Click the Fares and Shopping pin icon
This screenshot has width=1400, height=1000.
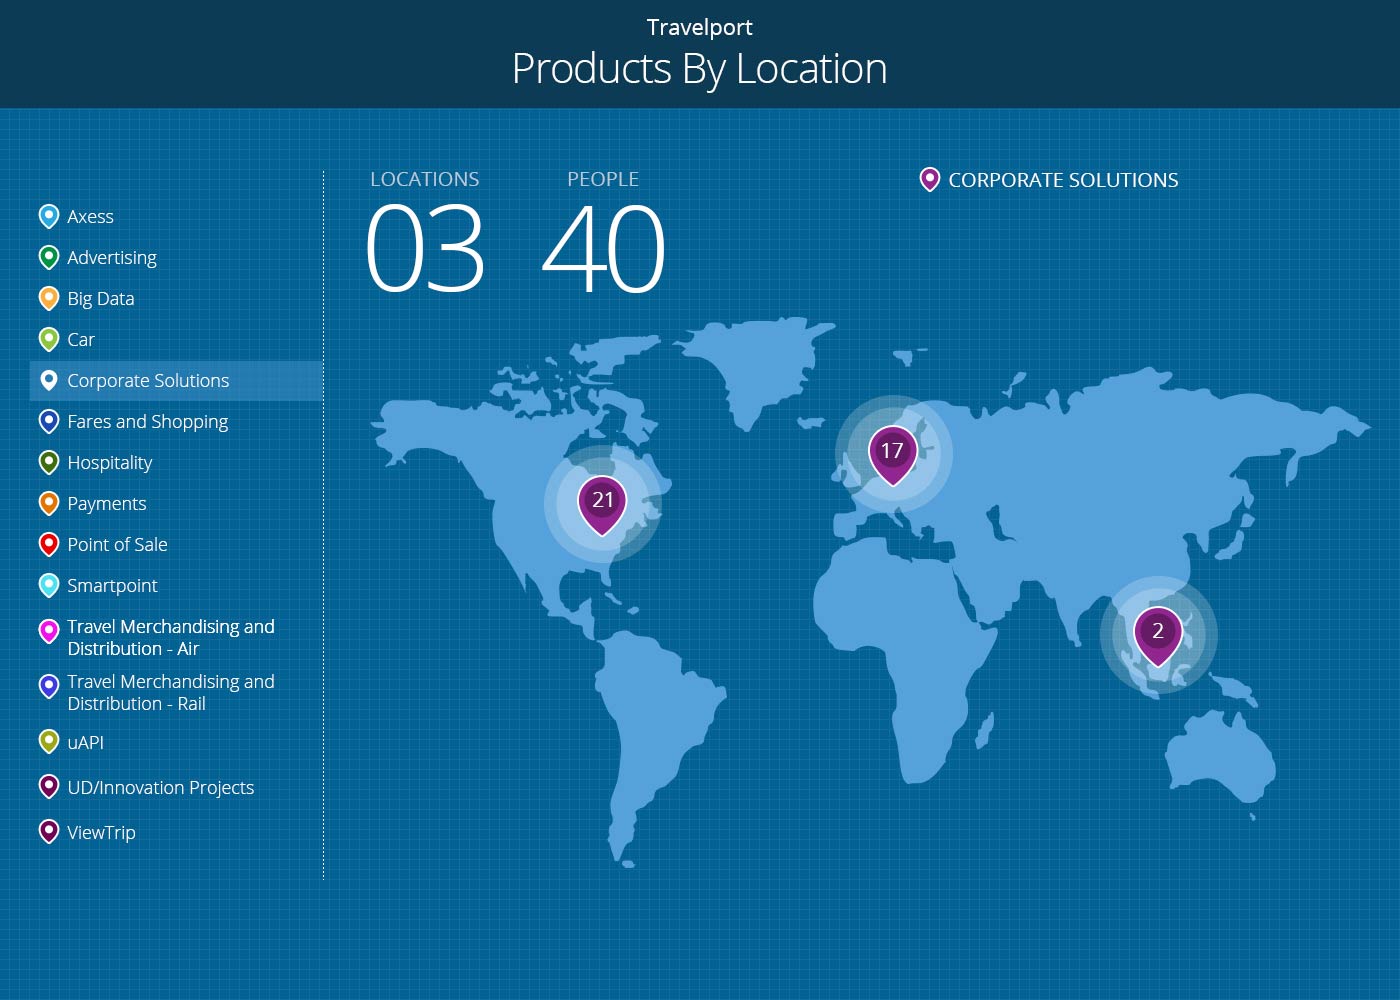point(48,421)
